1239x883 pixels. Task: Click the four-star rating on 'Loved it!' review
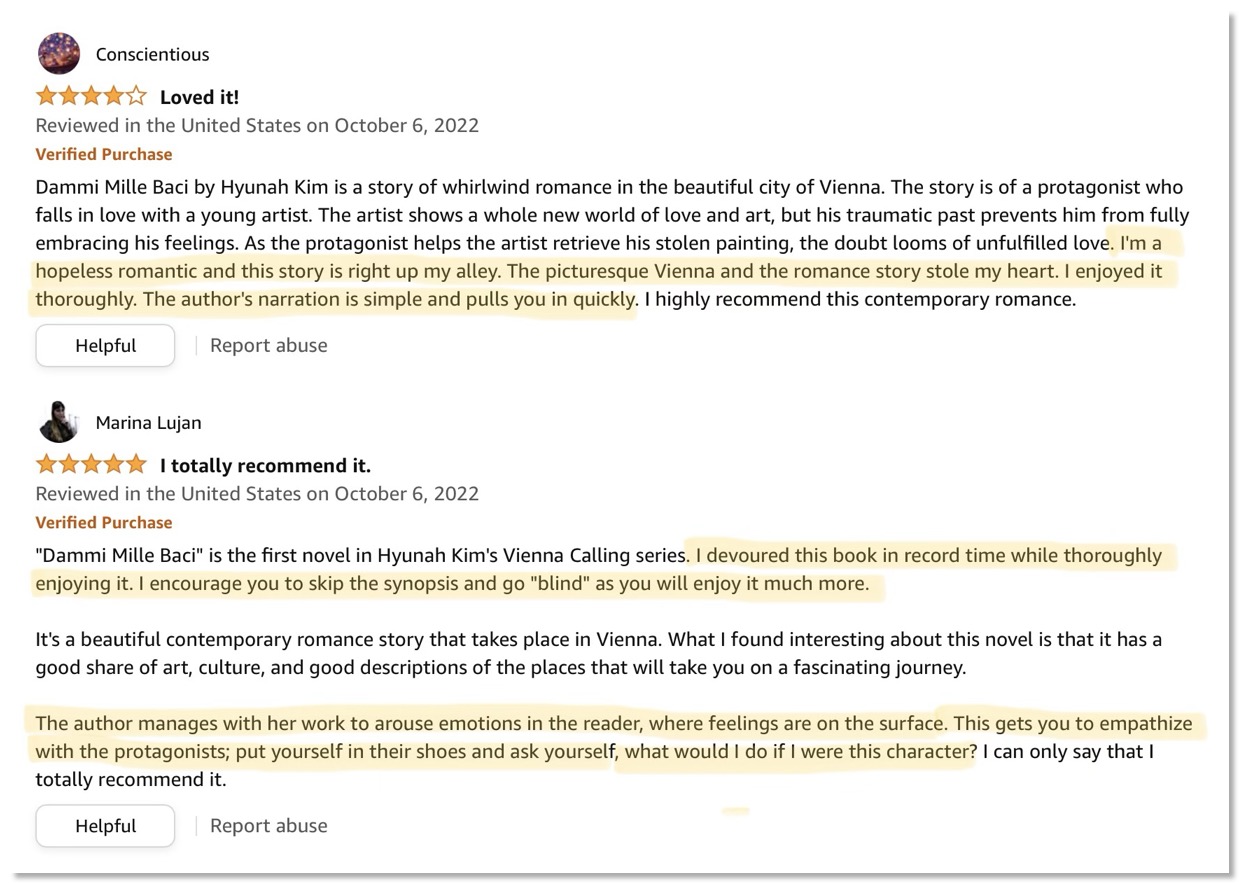coord(91,97)
